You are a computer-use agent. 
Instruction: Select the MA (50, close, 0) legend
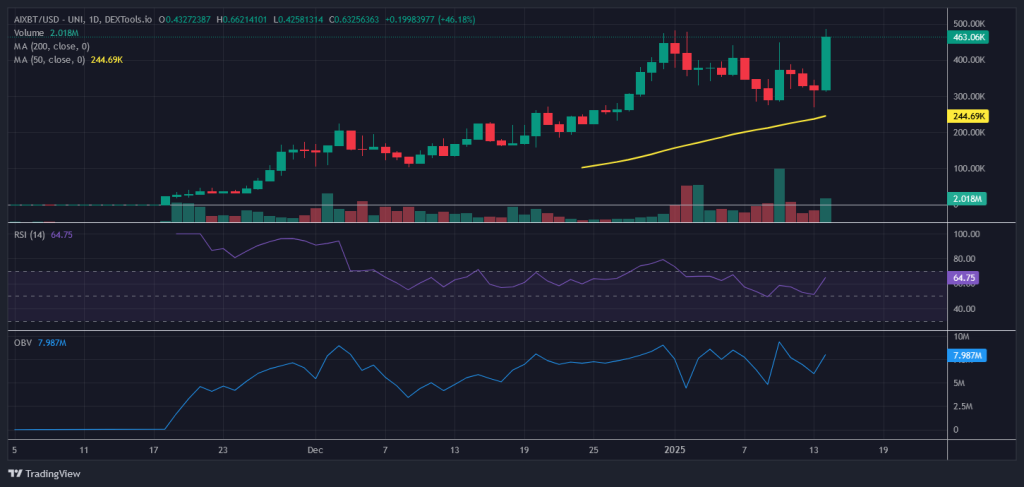pos(69,60)
